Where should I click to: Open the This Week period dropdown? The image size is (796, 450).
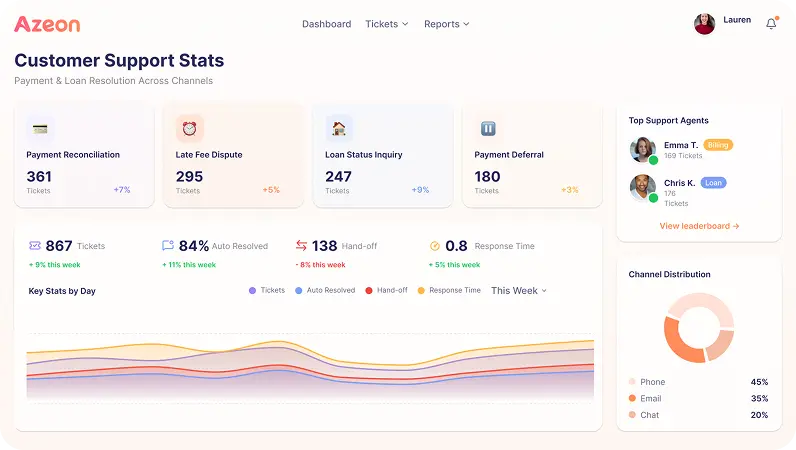pyautogui.click(x=518, y=290)
